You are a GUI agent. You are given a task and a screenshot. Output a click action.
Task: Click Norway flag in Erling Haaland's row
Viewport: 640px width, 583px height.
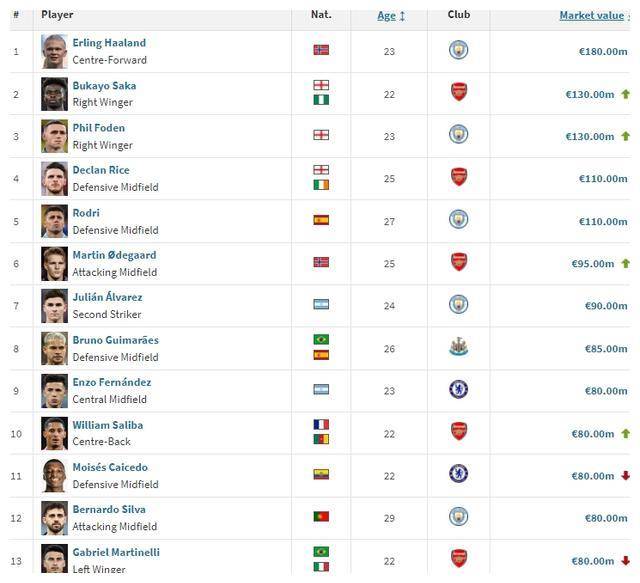pyautogui.click(x=321, y=50)
